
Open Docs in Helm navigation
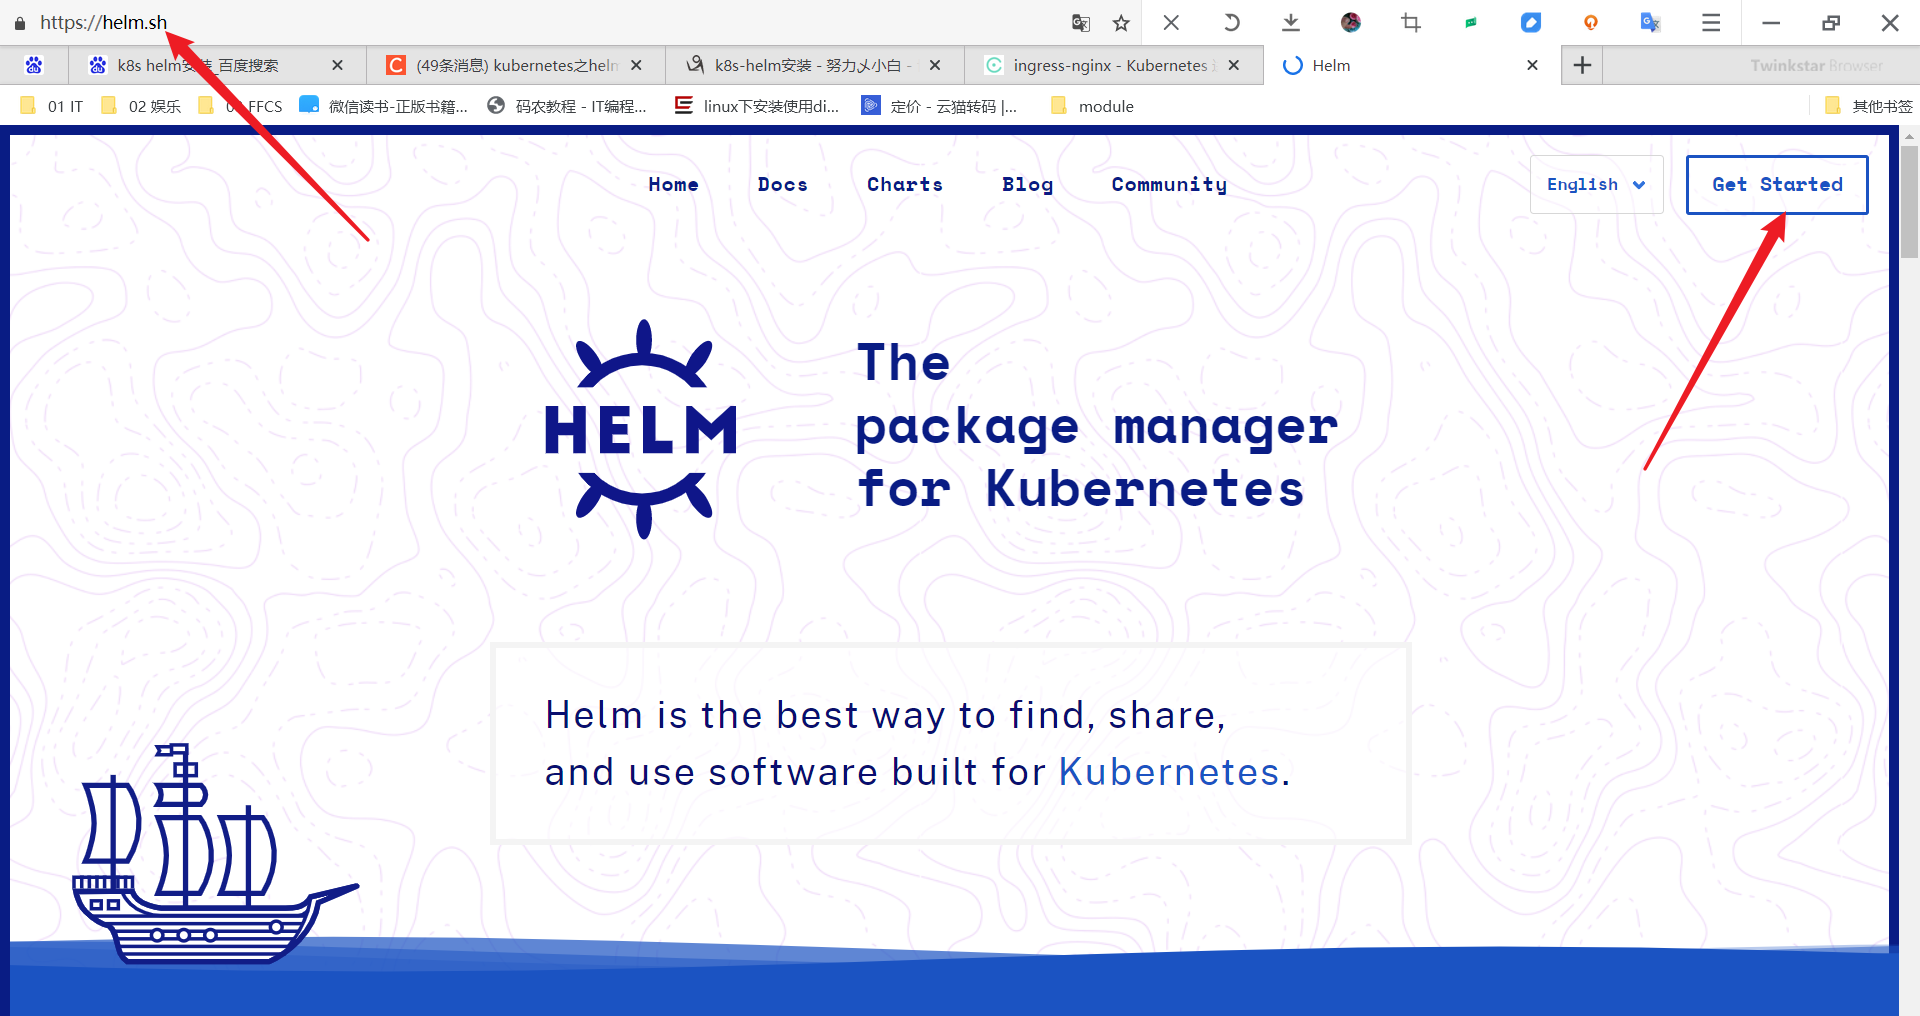(x=782, y=184)
